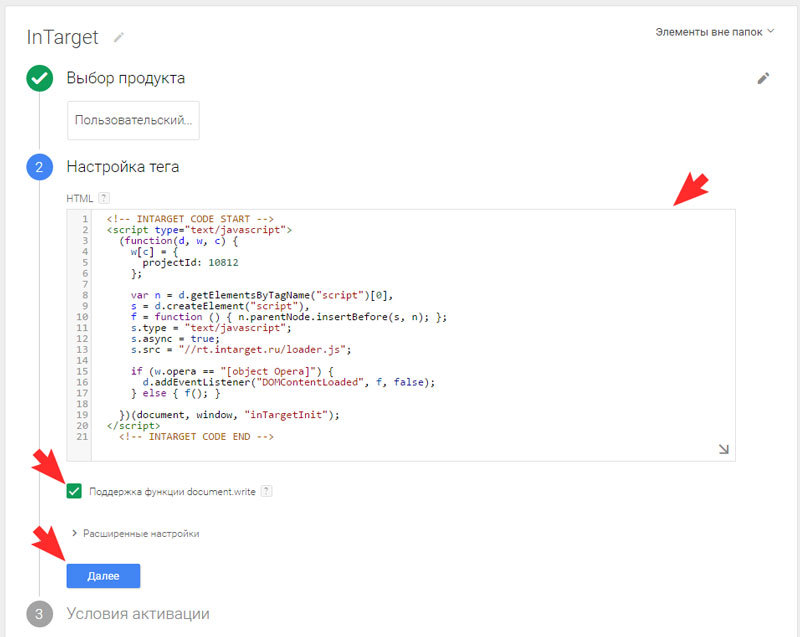Screen dimensions: 800x637
Task: Click the InTarget tag title
Action: pyautogui.click(x=62, y=37)
